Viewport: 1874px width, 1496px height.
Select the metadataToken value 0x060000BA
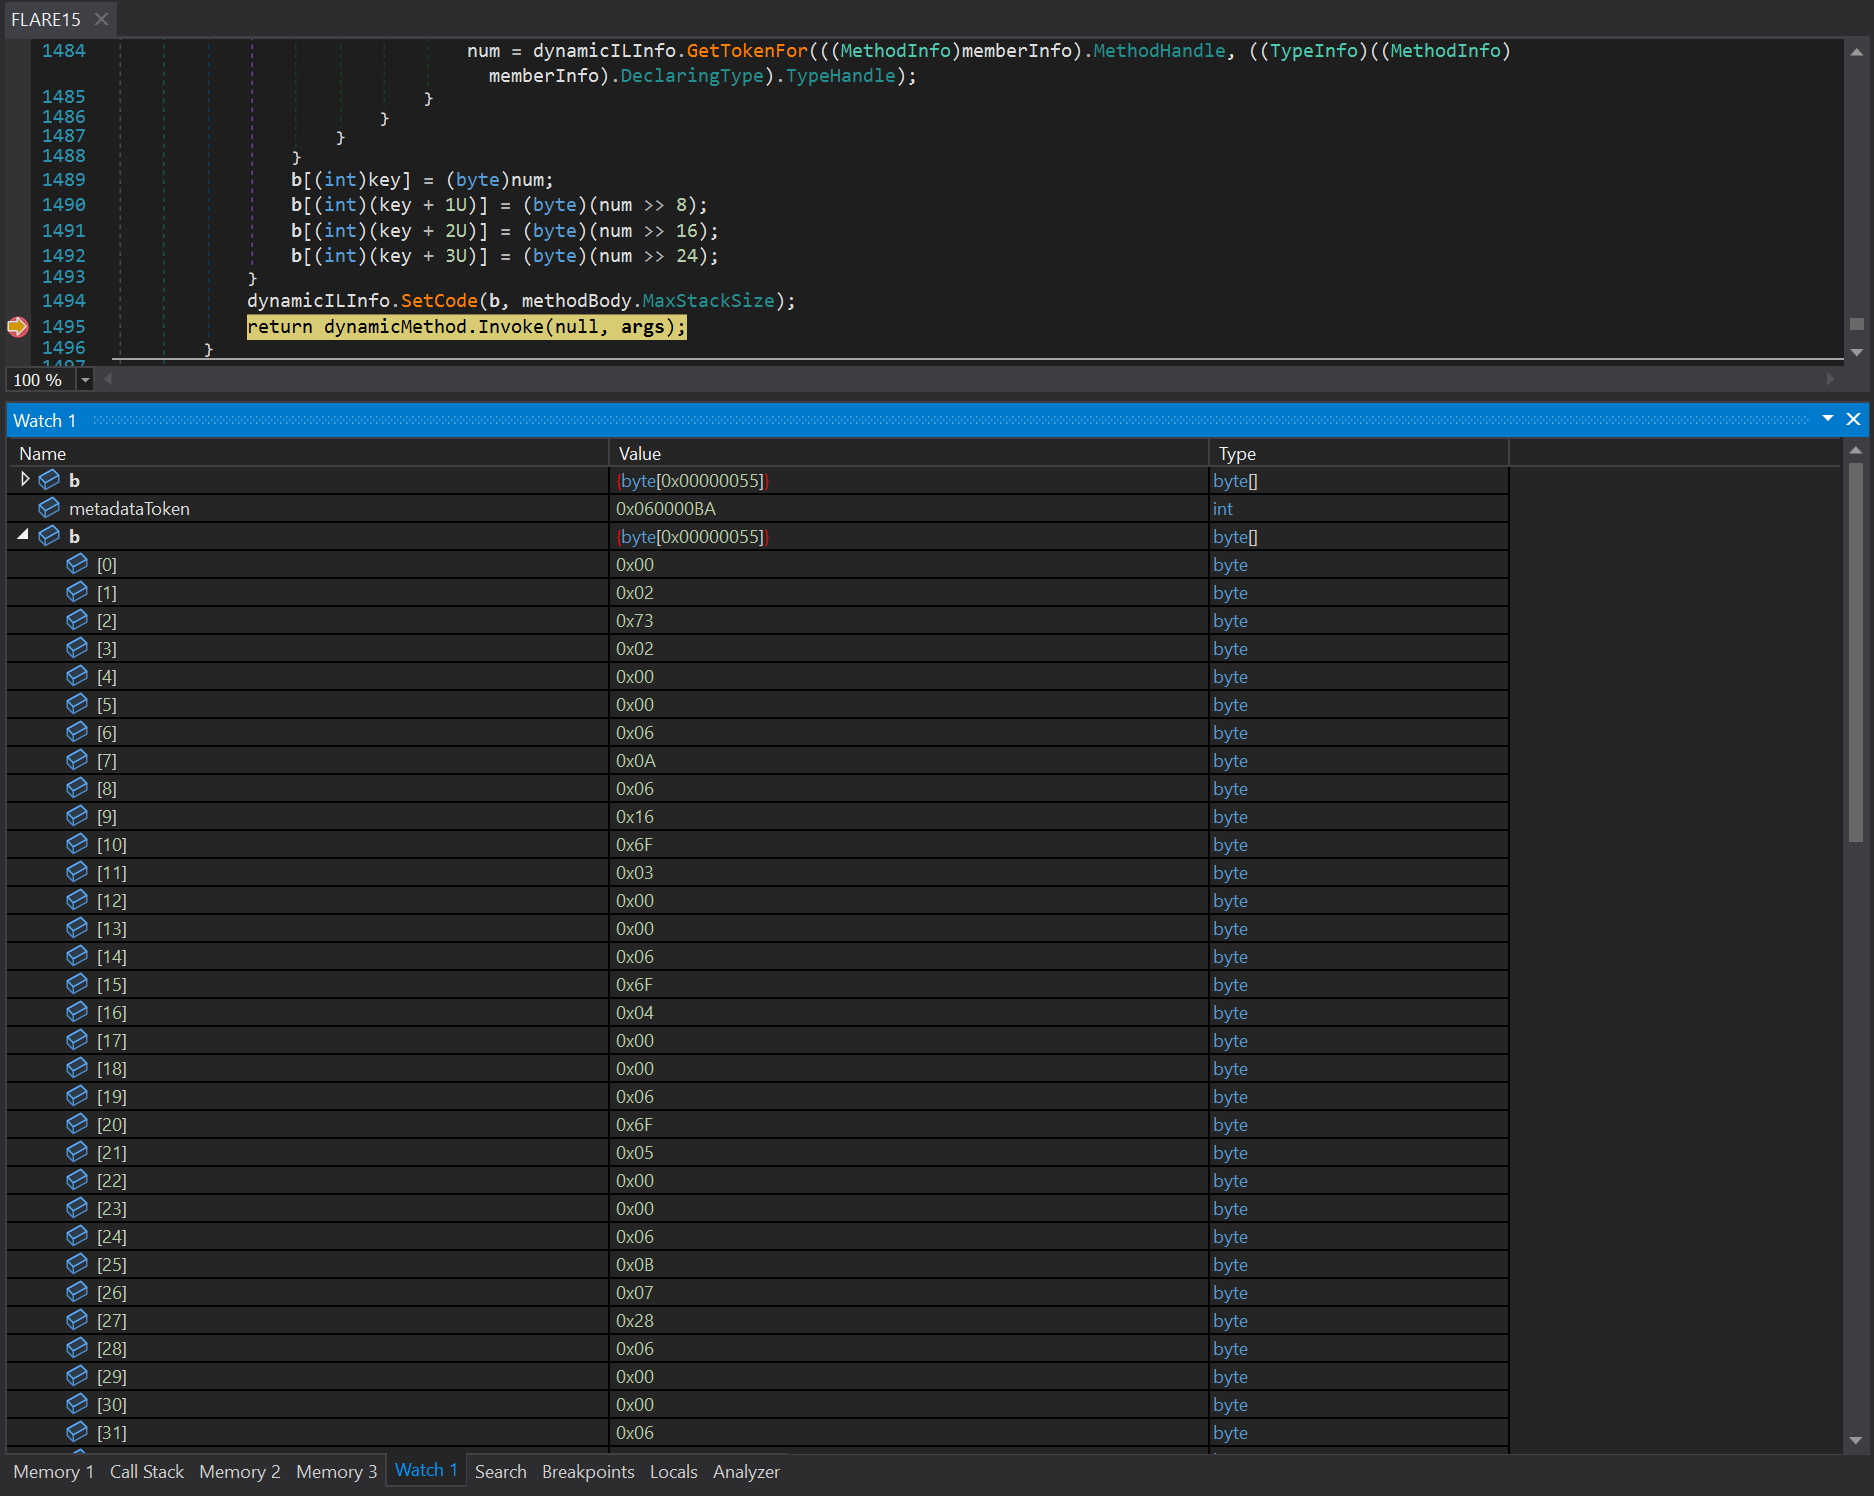pos(666,508)
